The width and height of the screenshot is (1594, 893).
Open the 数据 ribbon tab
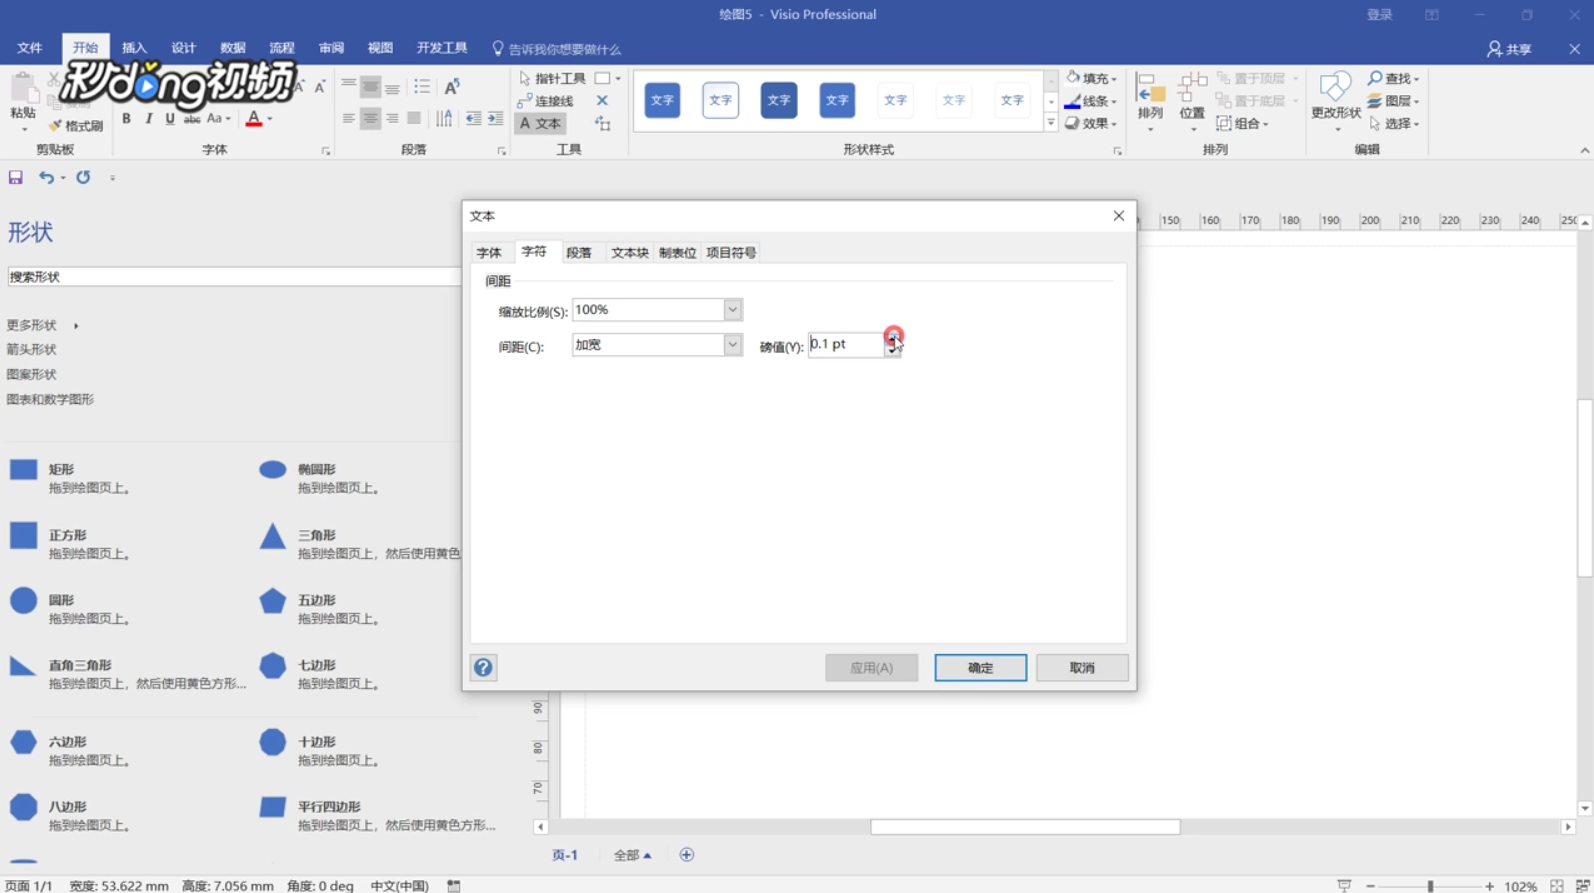click(x=233, y=48)
